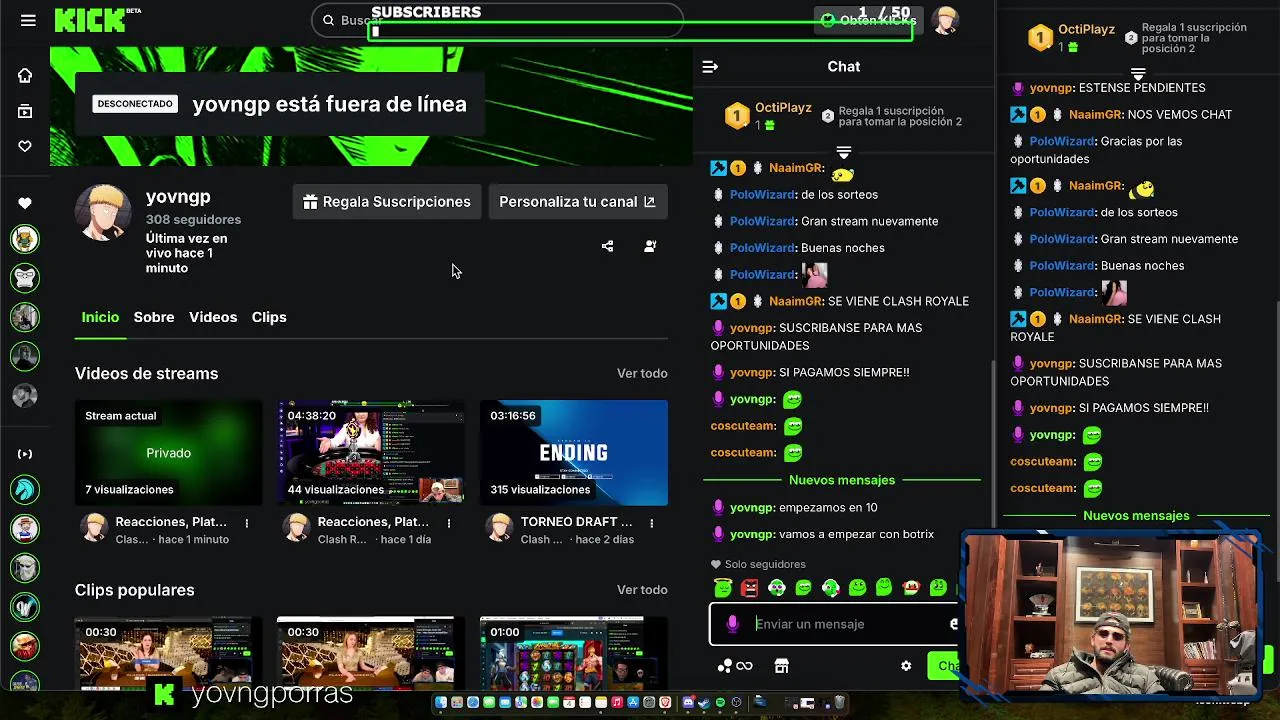
Task: Open the emoji picker at message box edge
Action: coord(953,624)
